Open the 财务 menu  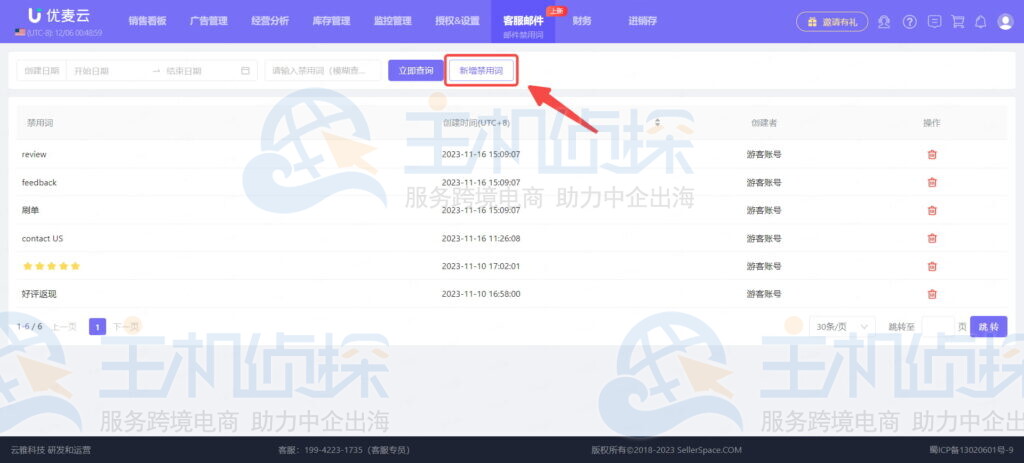coord(582,21)
